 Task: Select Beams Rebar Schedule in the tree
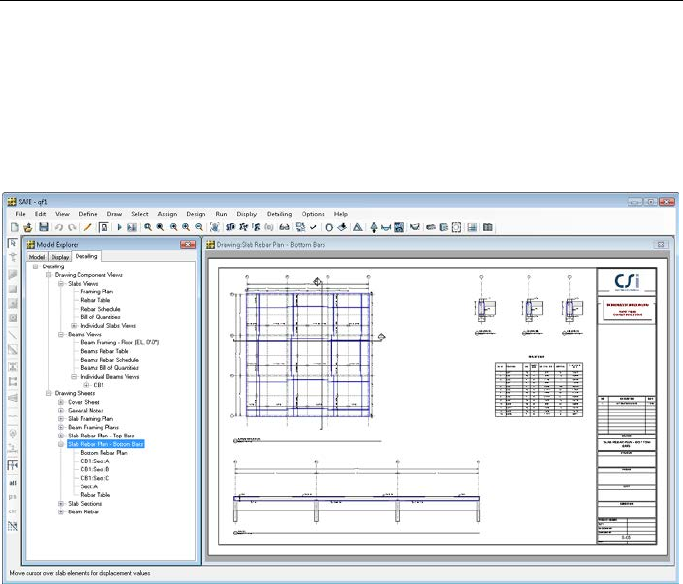(109, 359)
